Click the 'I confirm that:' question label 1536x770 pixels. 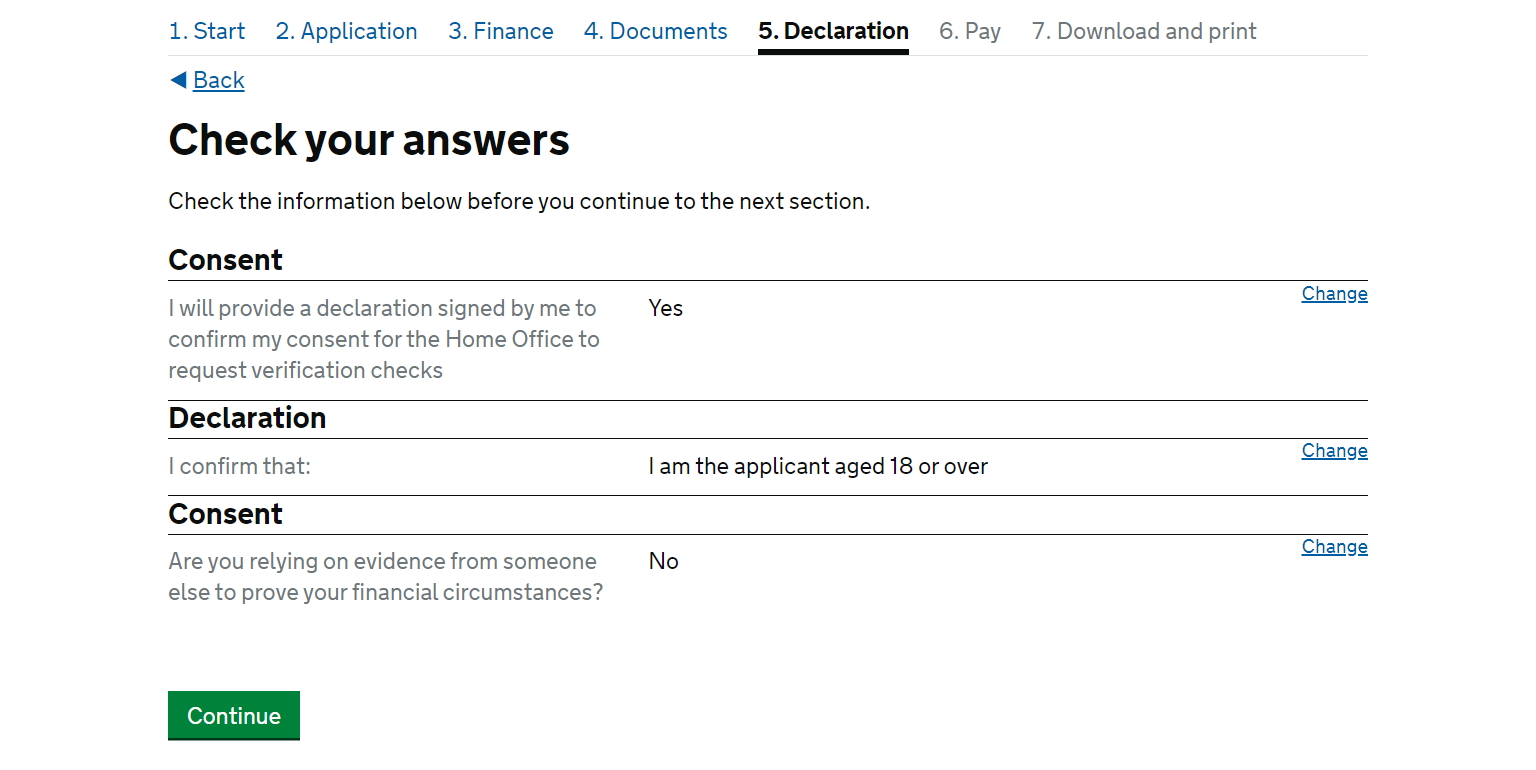(240, 466)
